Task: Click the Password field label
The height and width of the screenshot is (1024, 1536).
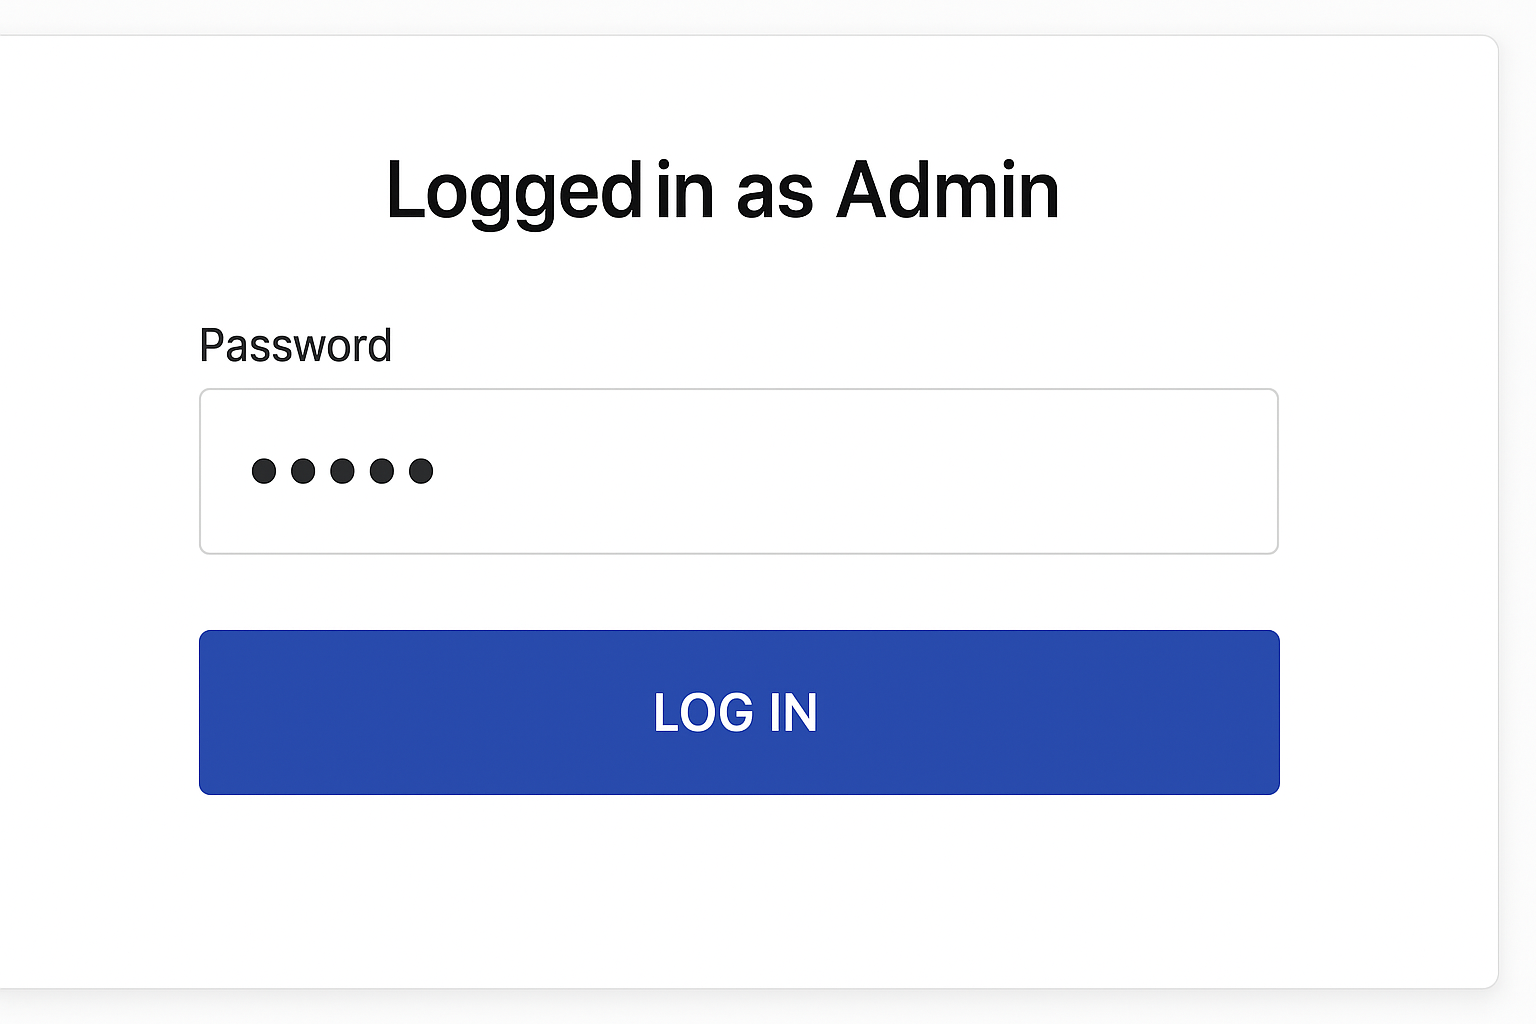Action: pyautogui.click(x=295, y=346)
